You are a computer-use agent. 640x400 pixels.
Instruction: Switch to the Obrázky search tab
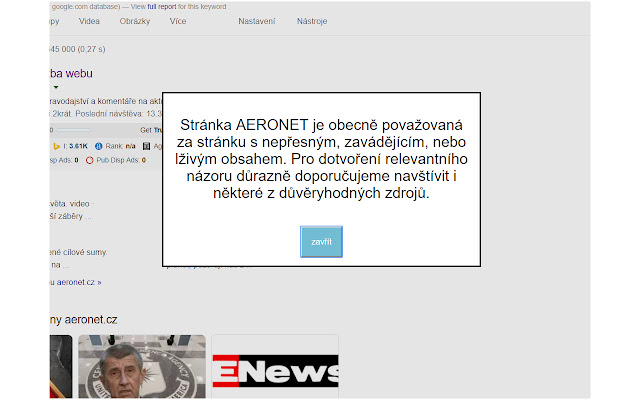point(135,21)
